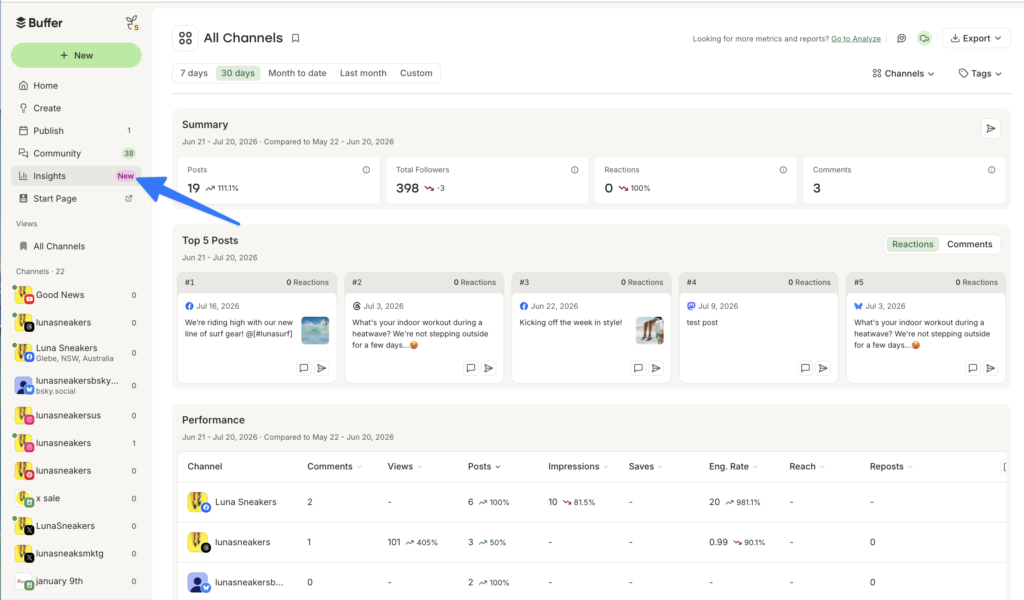Open the Channels filter dropdown
The image size is (1024, 600).
(903, 74)
